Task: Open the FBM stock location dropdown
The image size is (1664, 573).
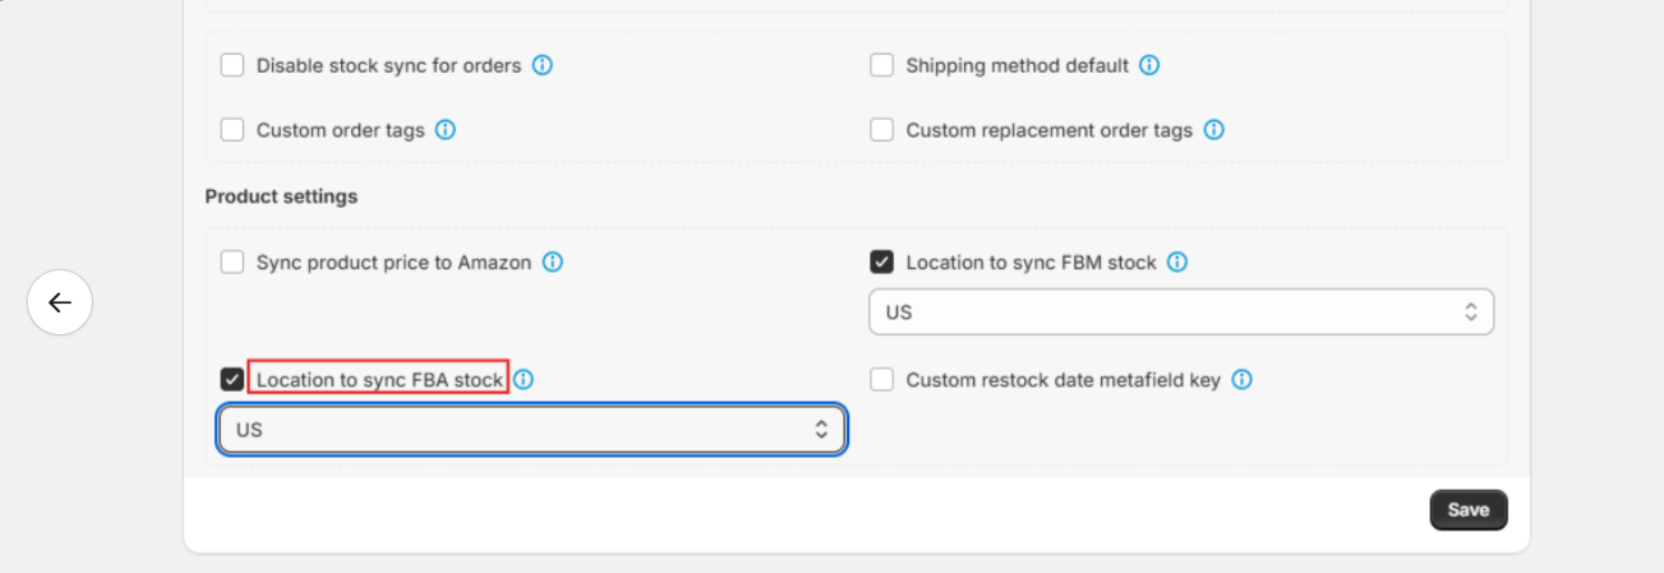Action: pyautogui.click(x=1180, y=312)
